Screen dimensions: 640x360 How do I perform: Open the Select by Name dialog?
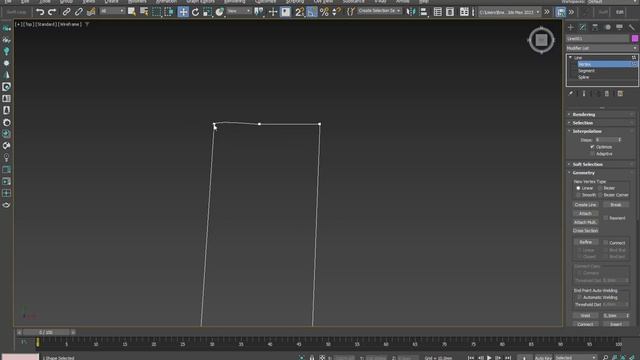144,12
